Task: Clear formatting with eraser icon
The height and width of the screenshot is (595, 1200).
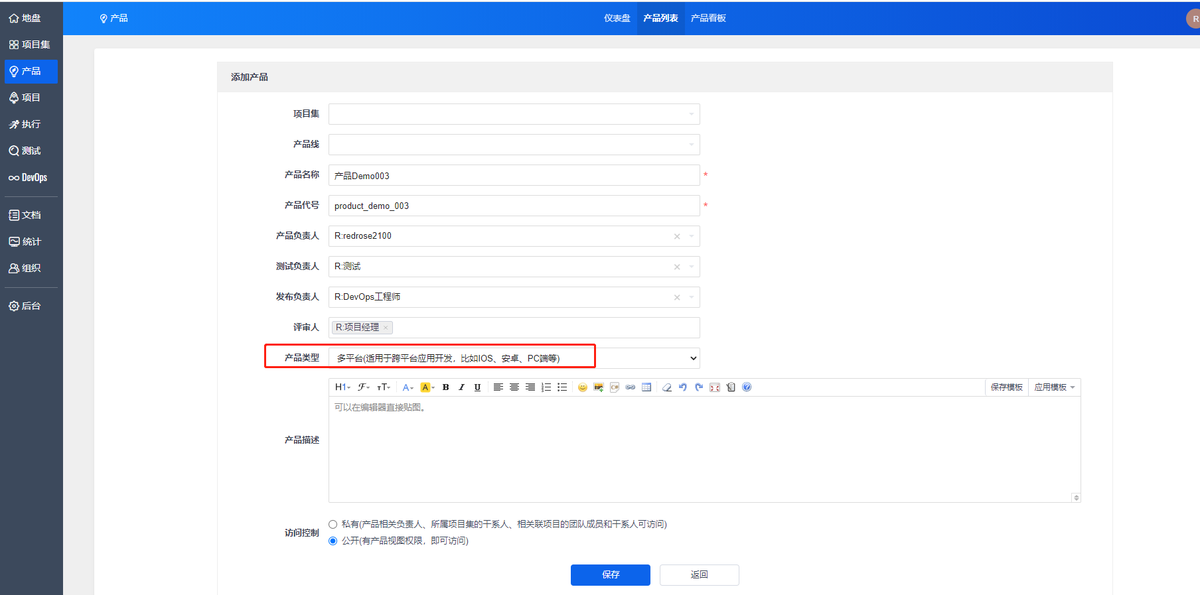Action: (666, 387)
